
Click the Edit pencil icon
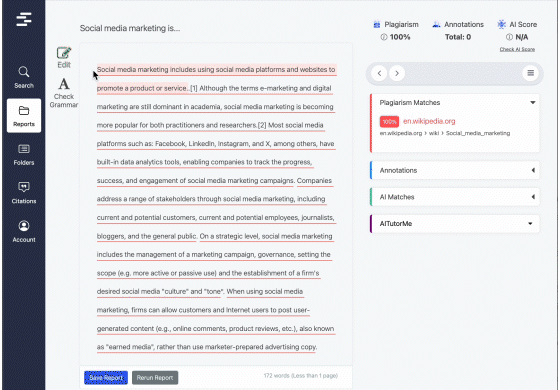(x=64, y=53)
